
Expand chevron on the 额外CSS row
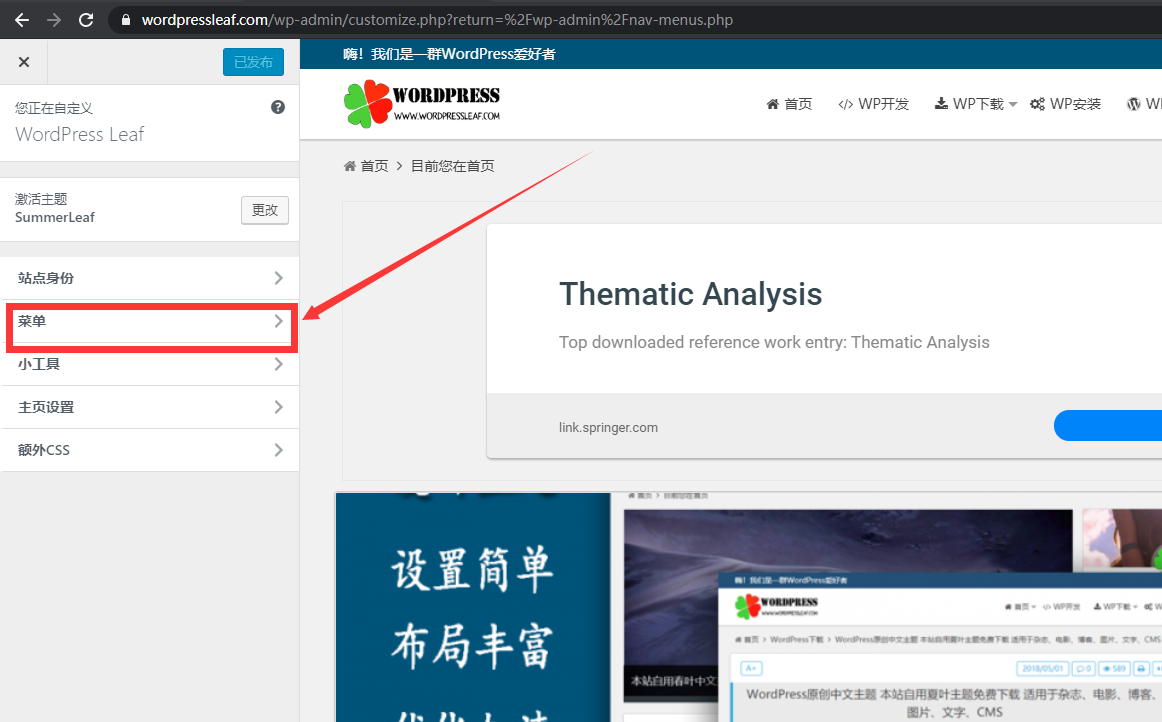tap(279, 450)
